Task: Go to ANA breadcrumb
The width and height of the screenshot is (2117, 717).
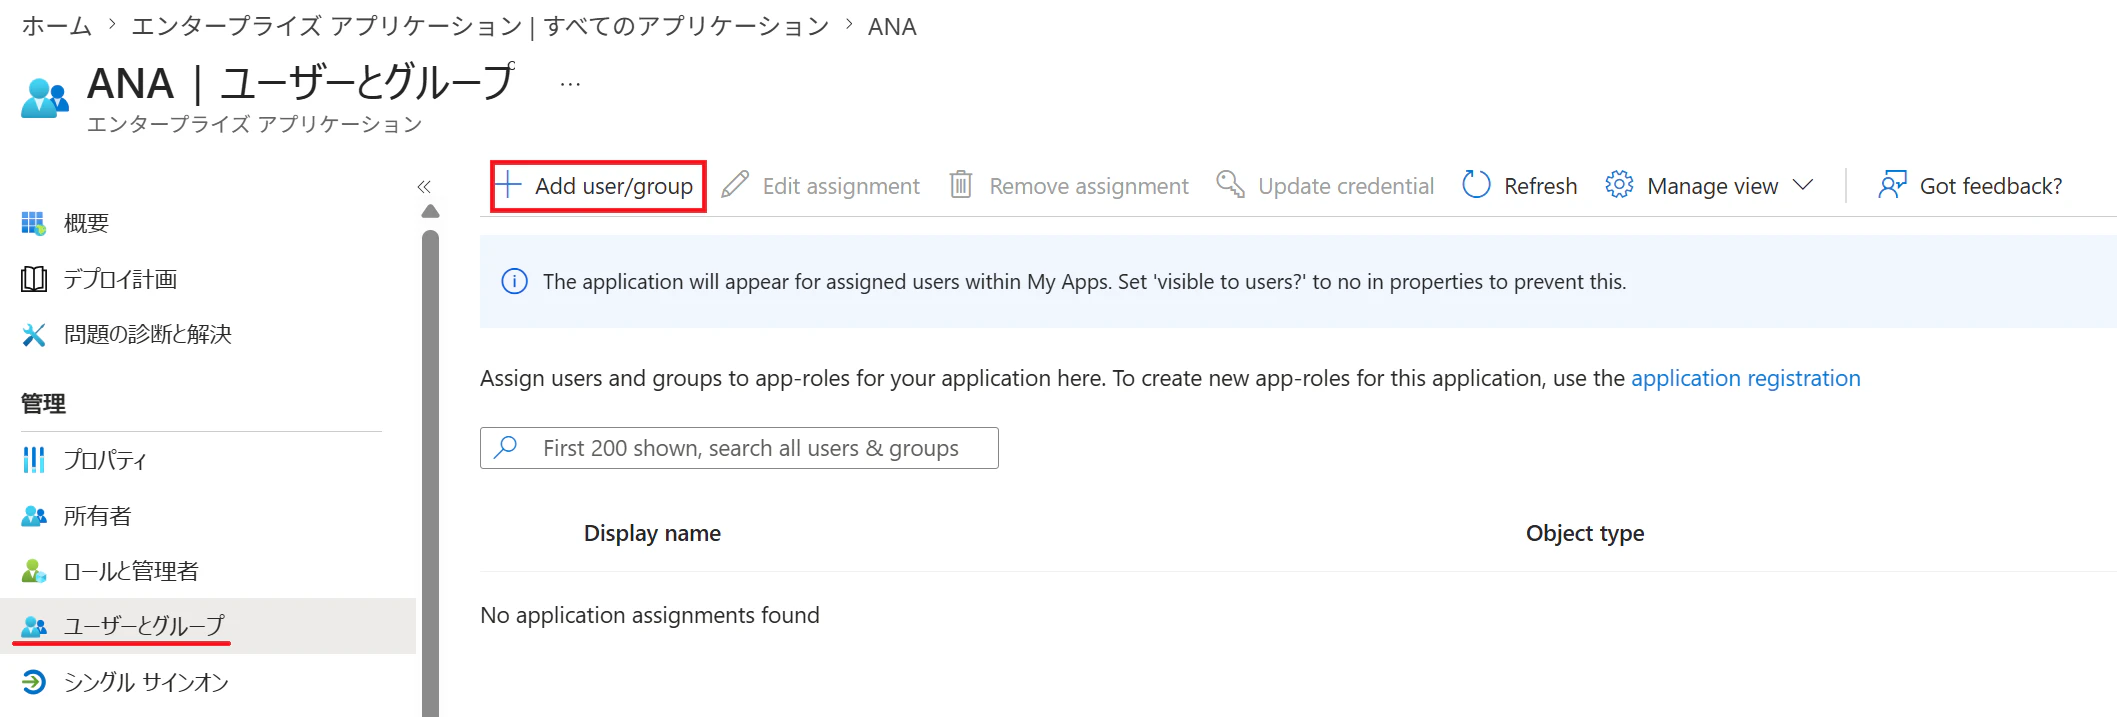Action: click(x=892, y=27)
